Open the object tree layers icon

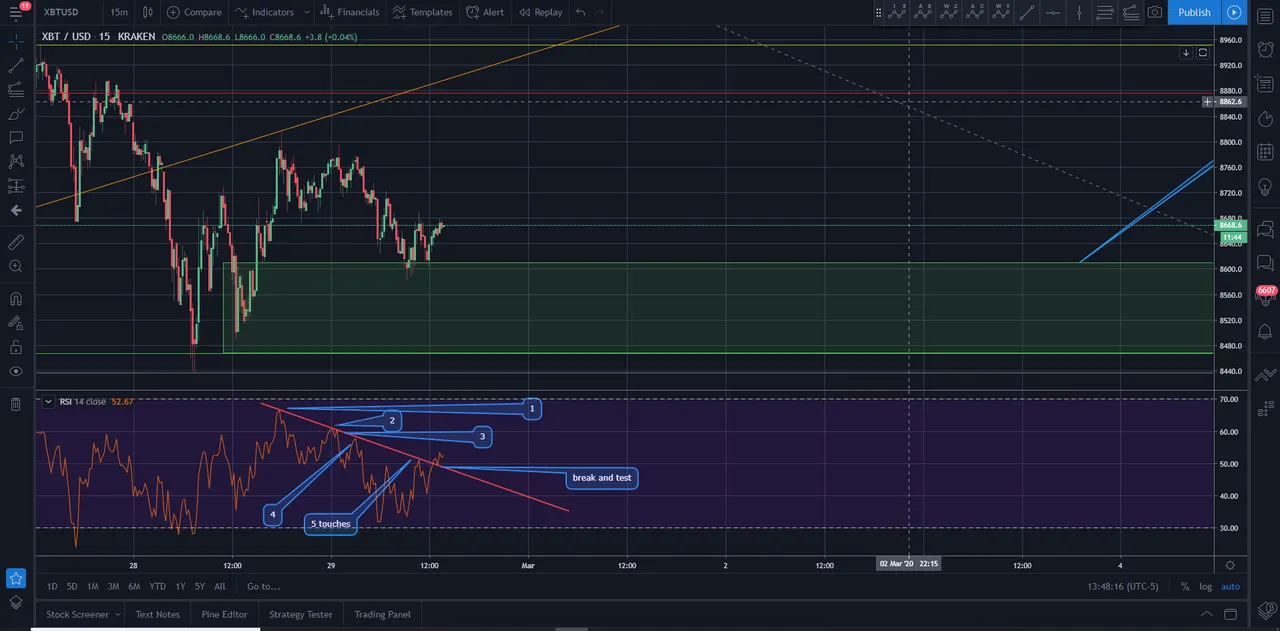(x=16, y=602)
